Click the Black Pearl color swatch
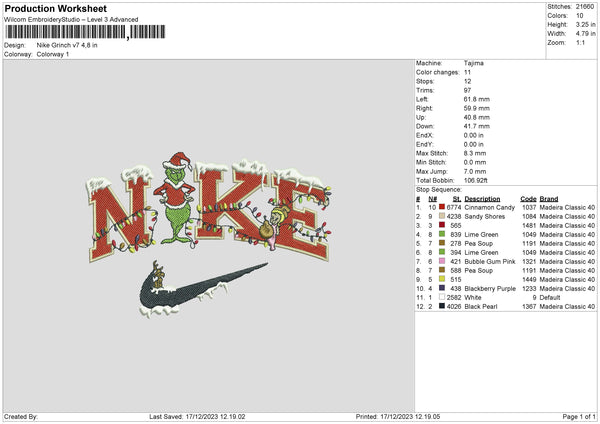600x424 pixels. coord(442,306)
